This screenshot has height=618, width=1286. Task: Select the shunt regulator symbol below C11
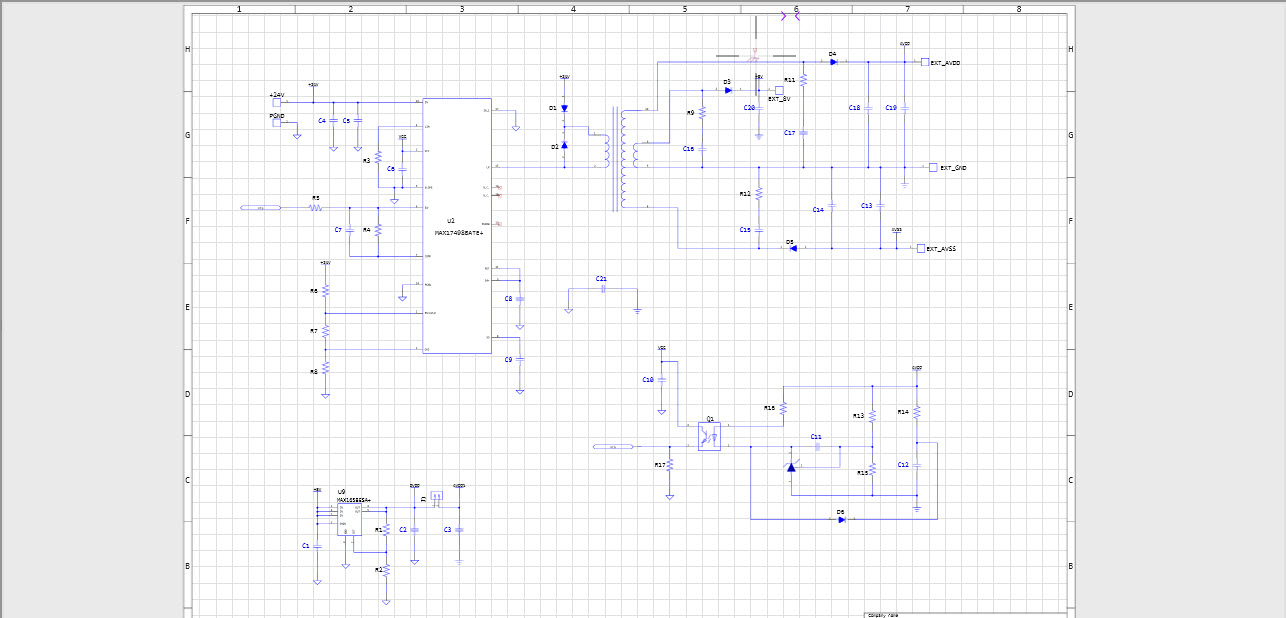pos(791,467)
